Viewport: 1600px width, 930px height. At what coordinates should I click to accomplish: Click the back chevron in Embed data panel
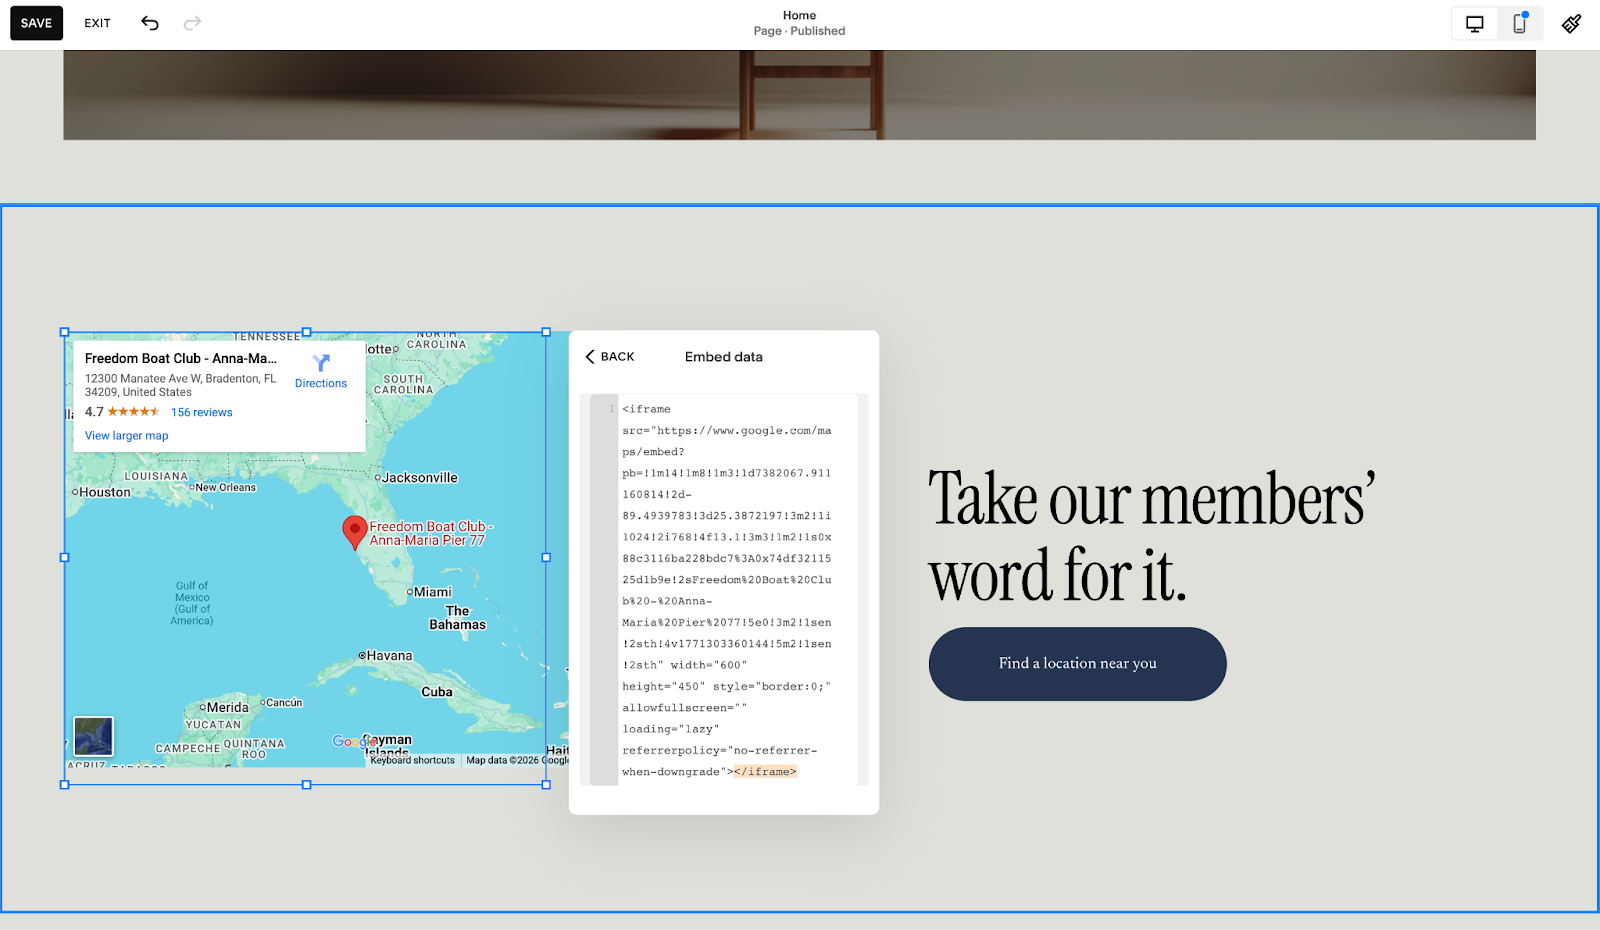[590, 357]
